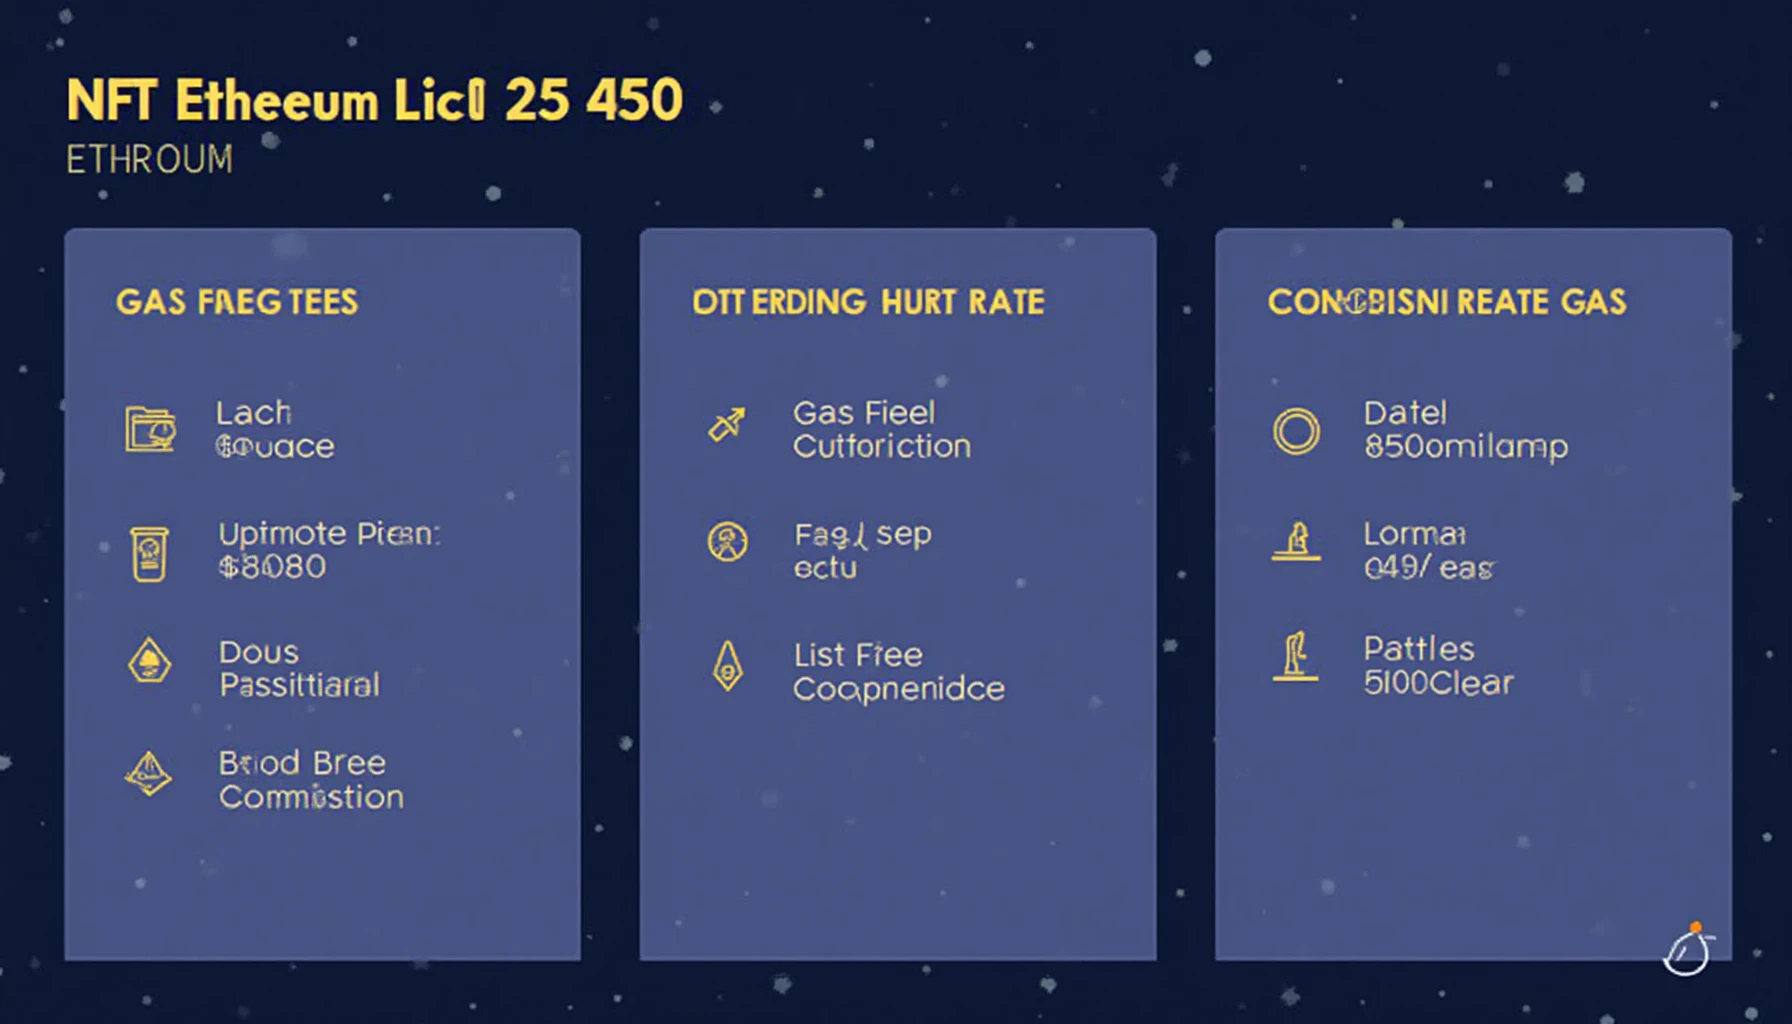Select the cup icon next to Upimote Piean
Screen dimensions: 1792x1024
point(149,553)
